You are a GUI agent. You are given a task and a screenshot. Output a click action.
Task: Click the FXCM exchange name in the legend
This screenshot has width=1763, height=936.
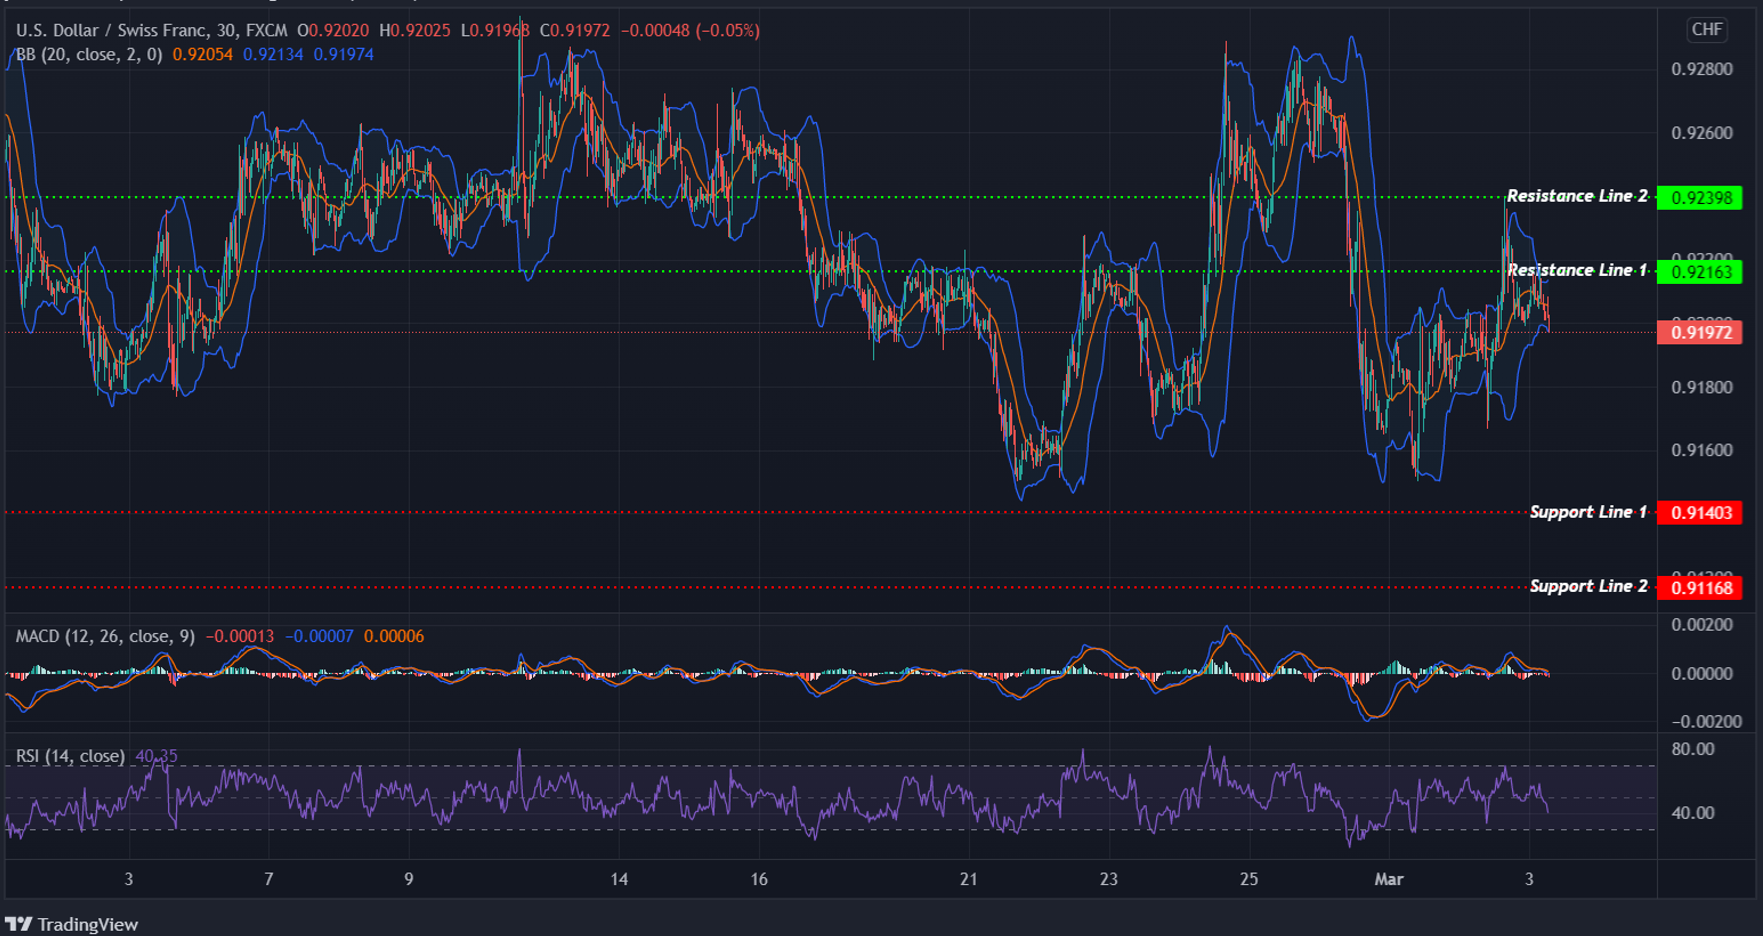265,30
